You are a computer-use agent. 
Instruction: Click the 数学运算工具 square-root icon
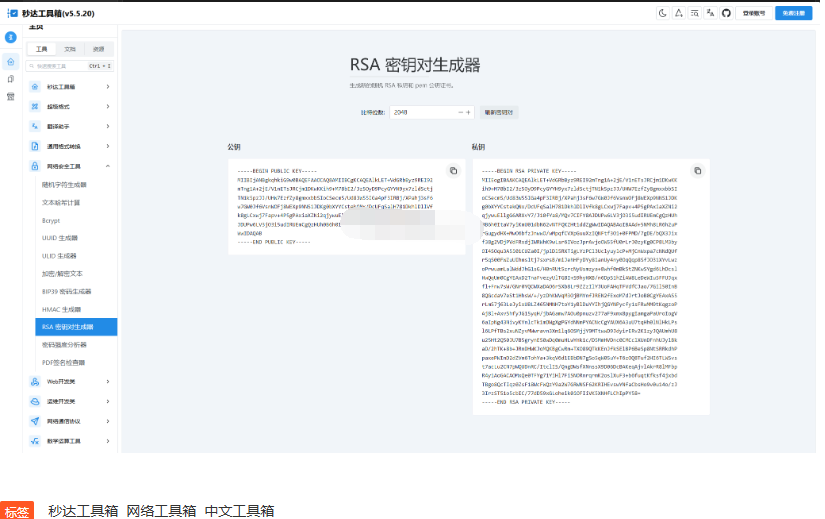[35, 441]
